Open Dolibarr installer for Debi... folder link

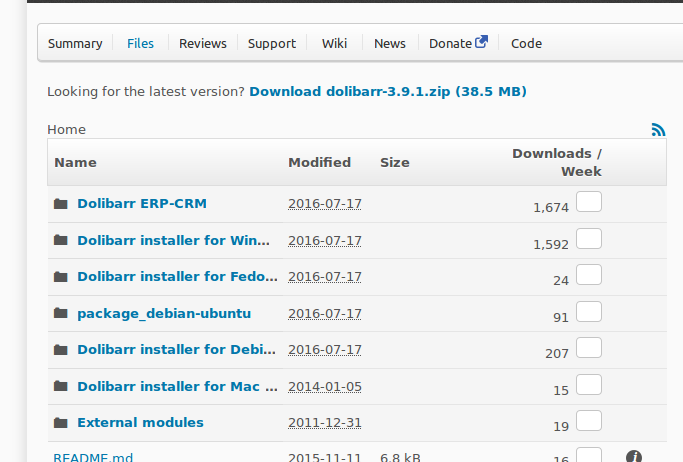176,350
